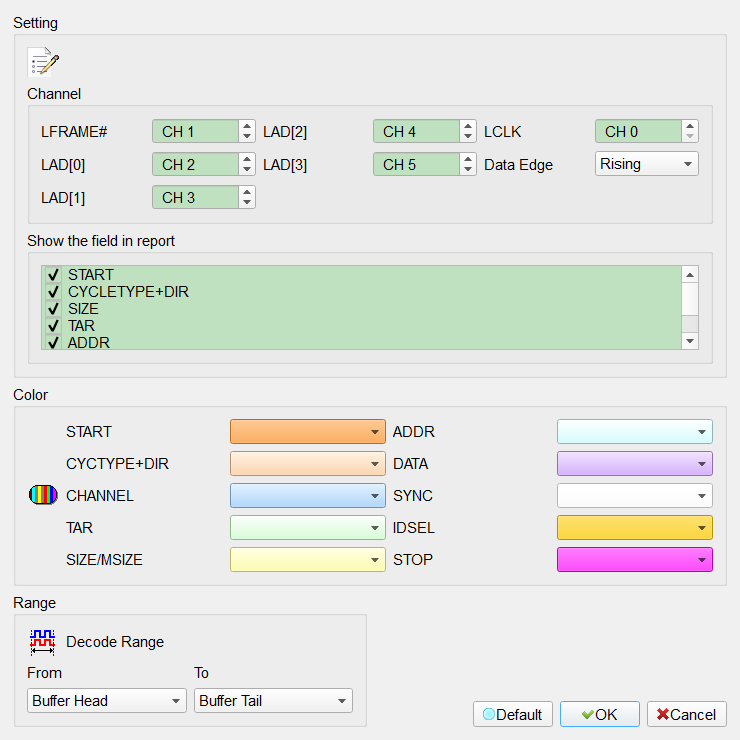740x740 pixels.
Task: Open the DATA color dropdown
Action: pyautogui.click(x=635, y=463)
